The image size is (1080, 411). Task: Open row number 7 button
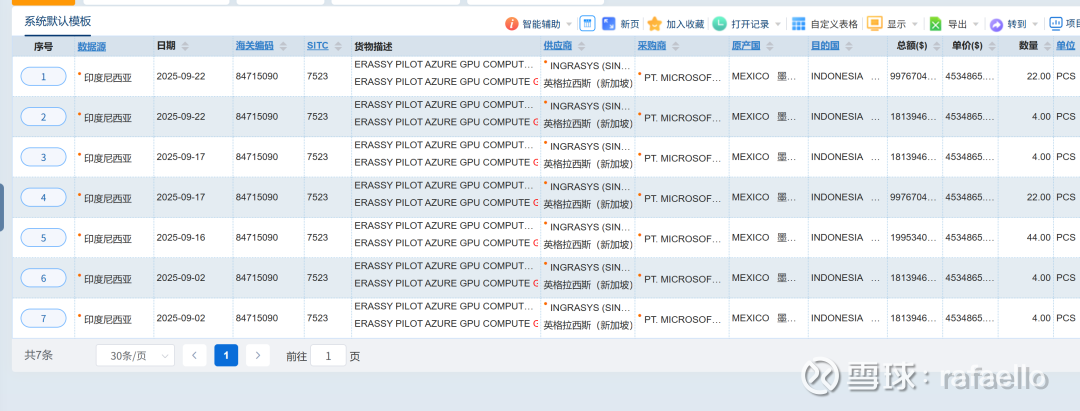pyautogui.click(x=43, y=318)
